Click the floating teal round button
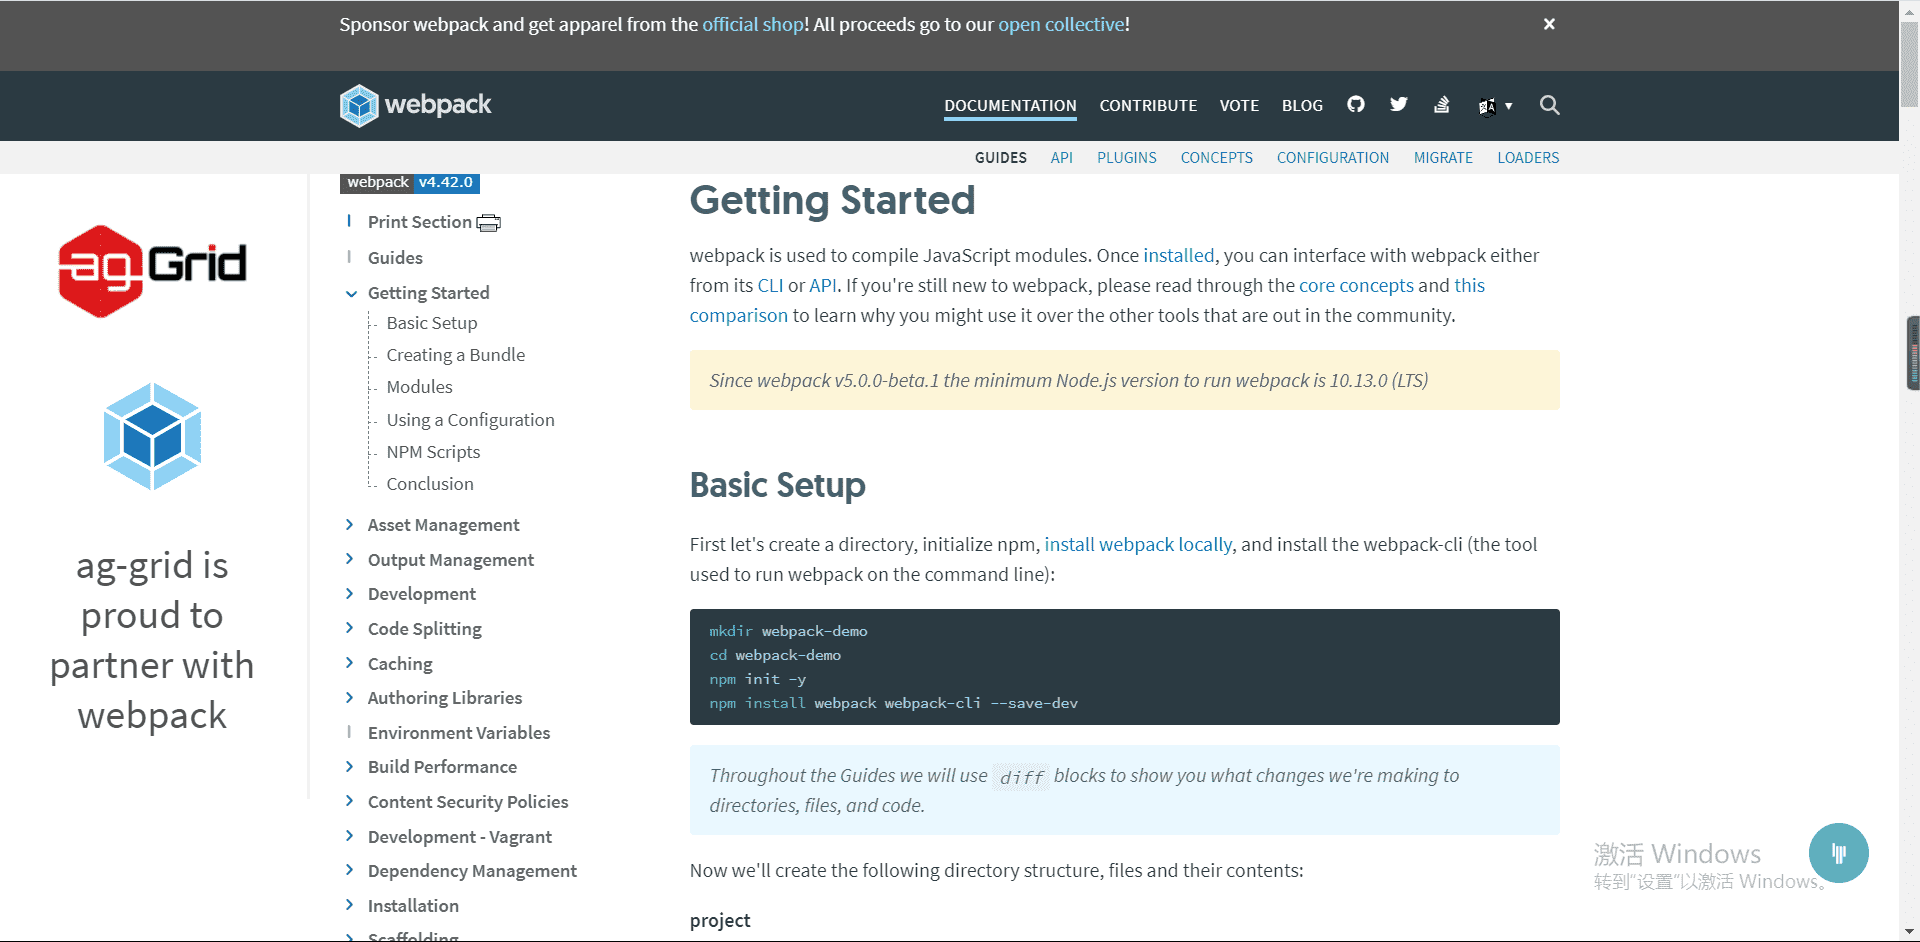The image size is (1920, 942). point(1838,853)
